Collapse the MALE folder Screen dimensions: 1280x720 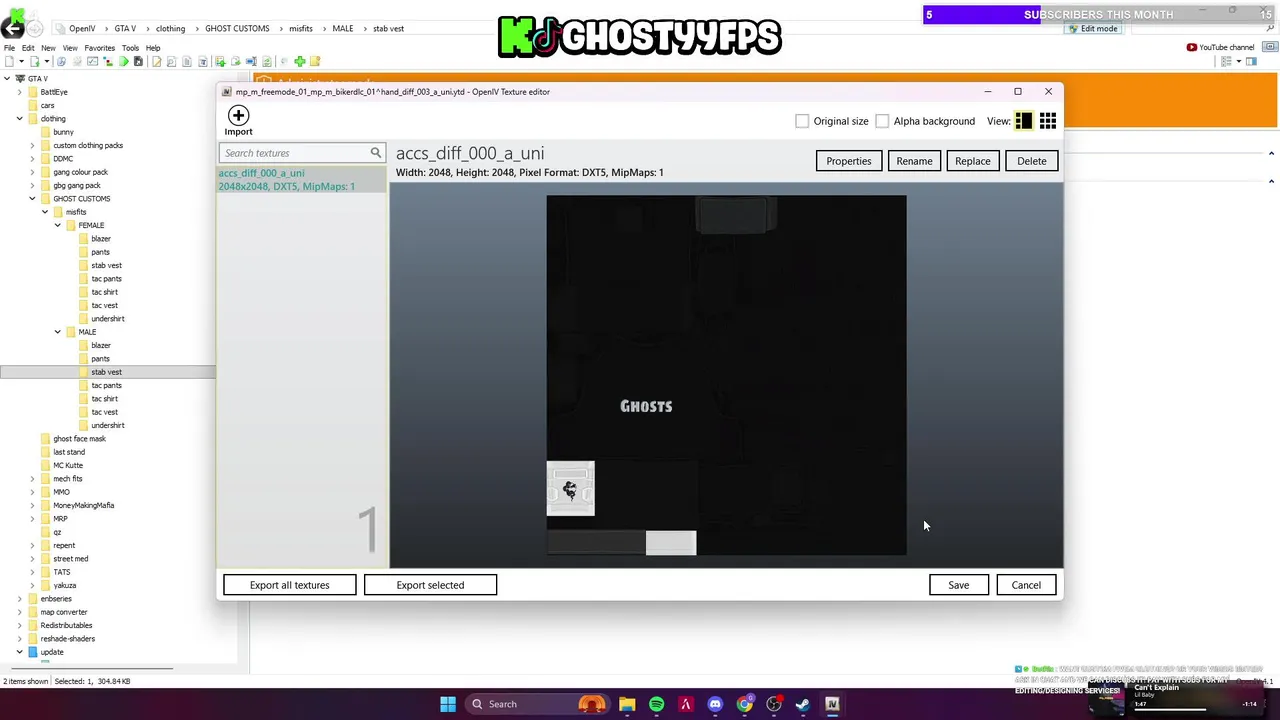pos(58,332)
